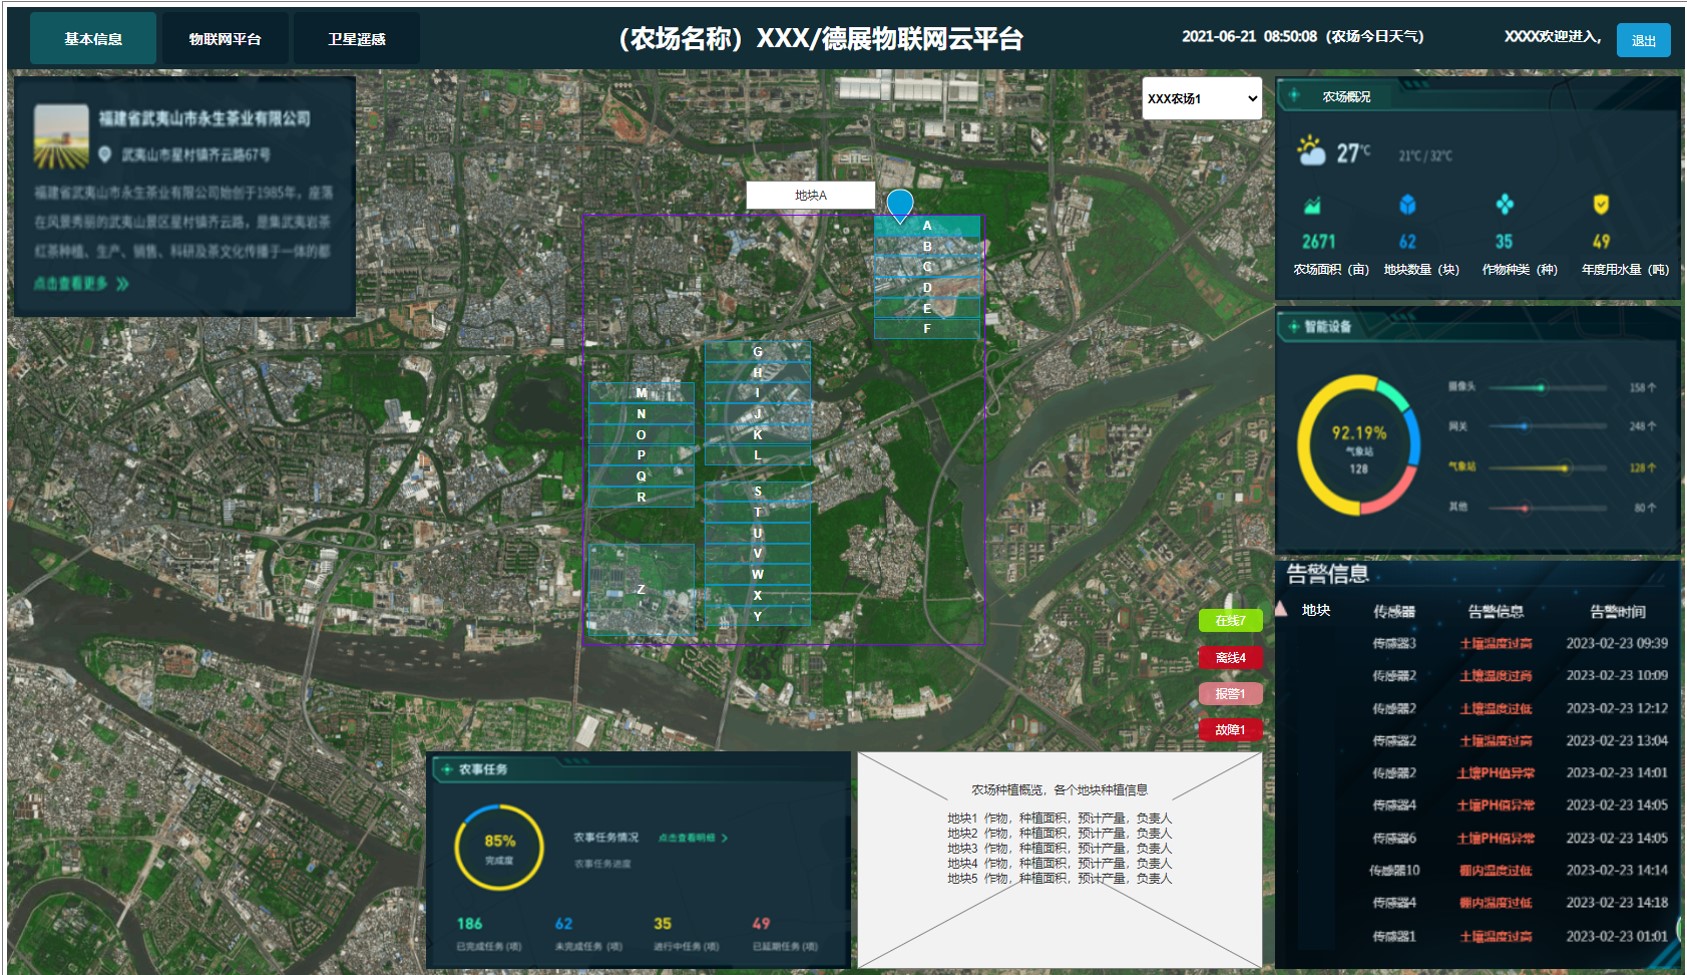
Task: Click the 地块数量 cube icon
Action: (x=1407, y=205)
